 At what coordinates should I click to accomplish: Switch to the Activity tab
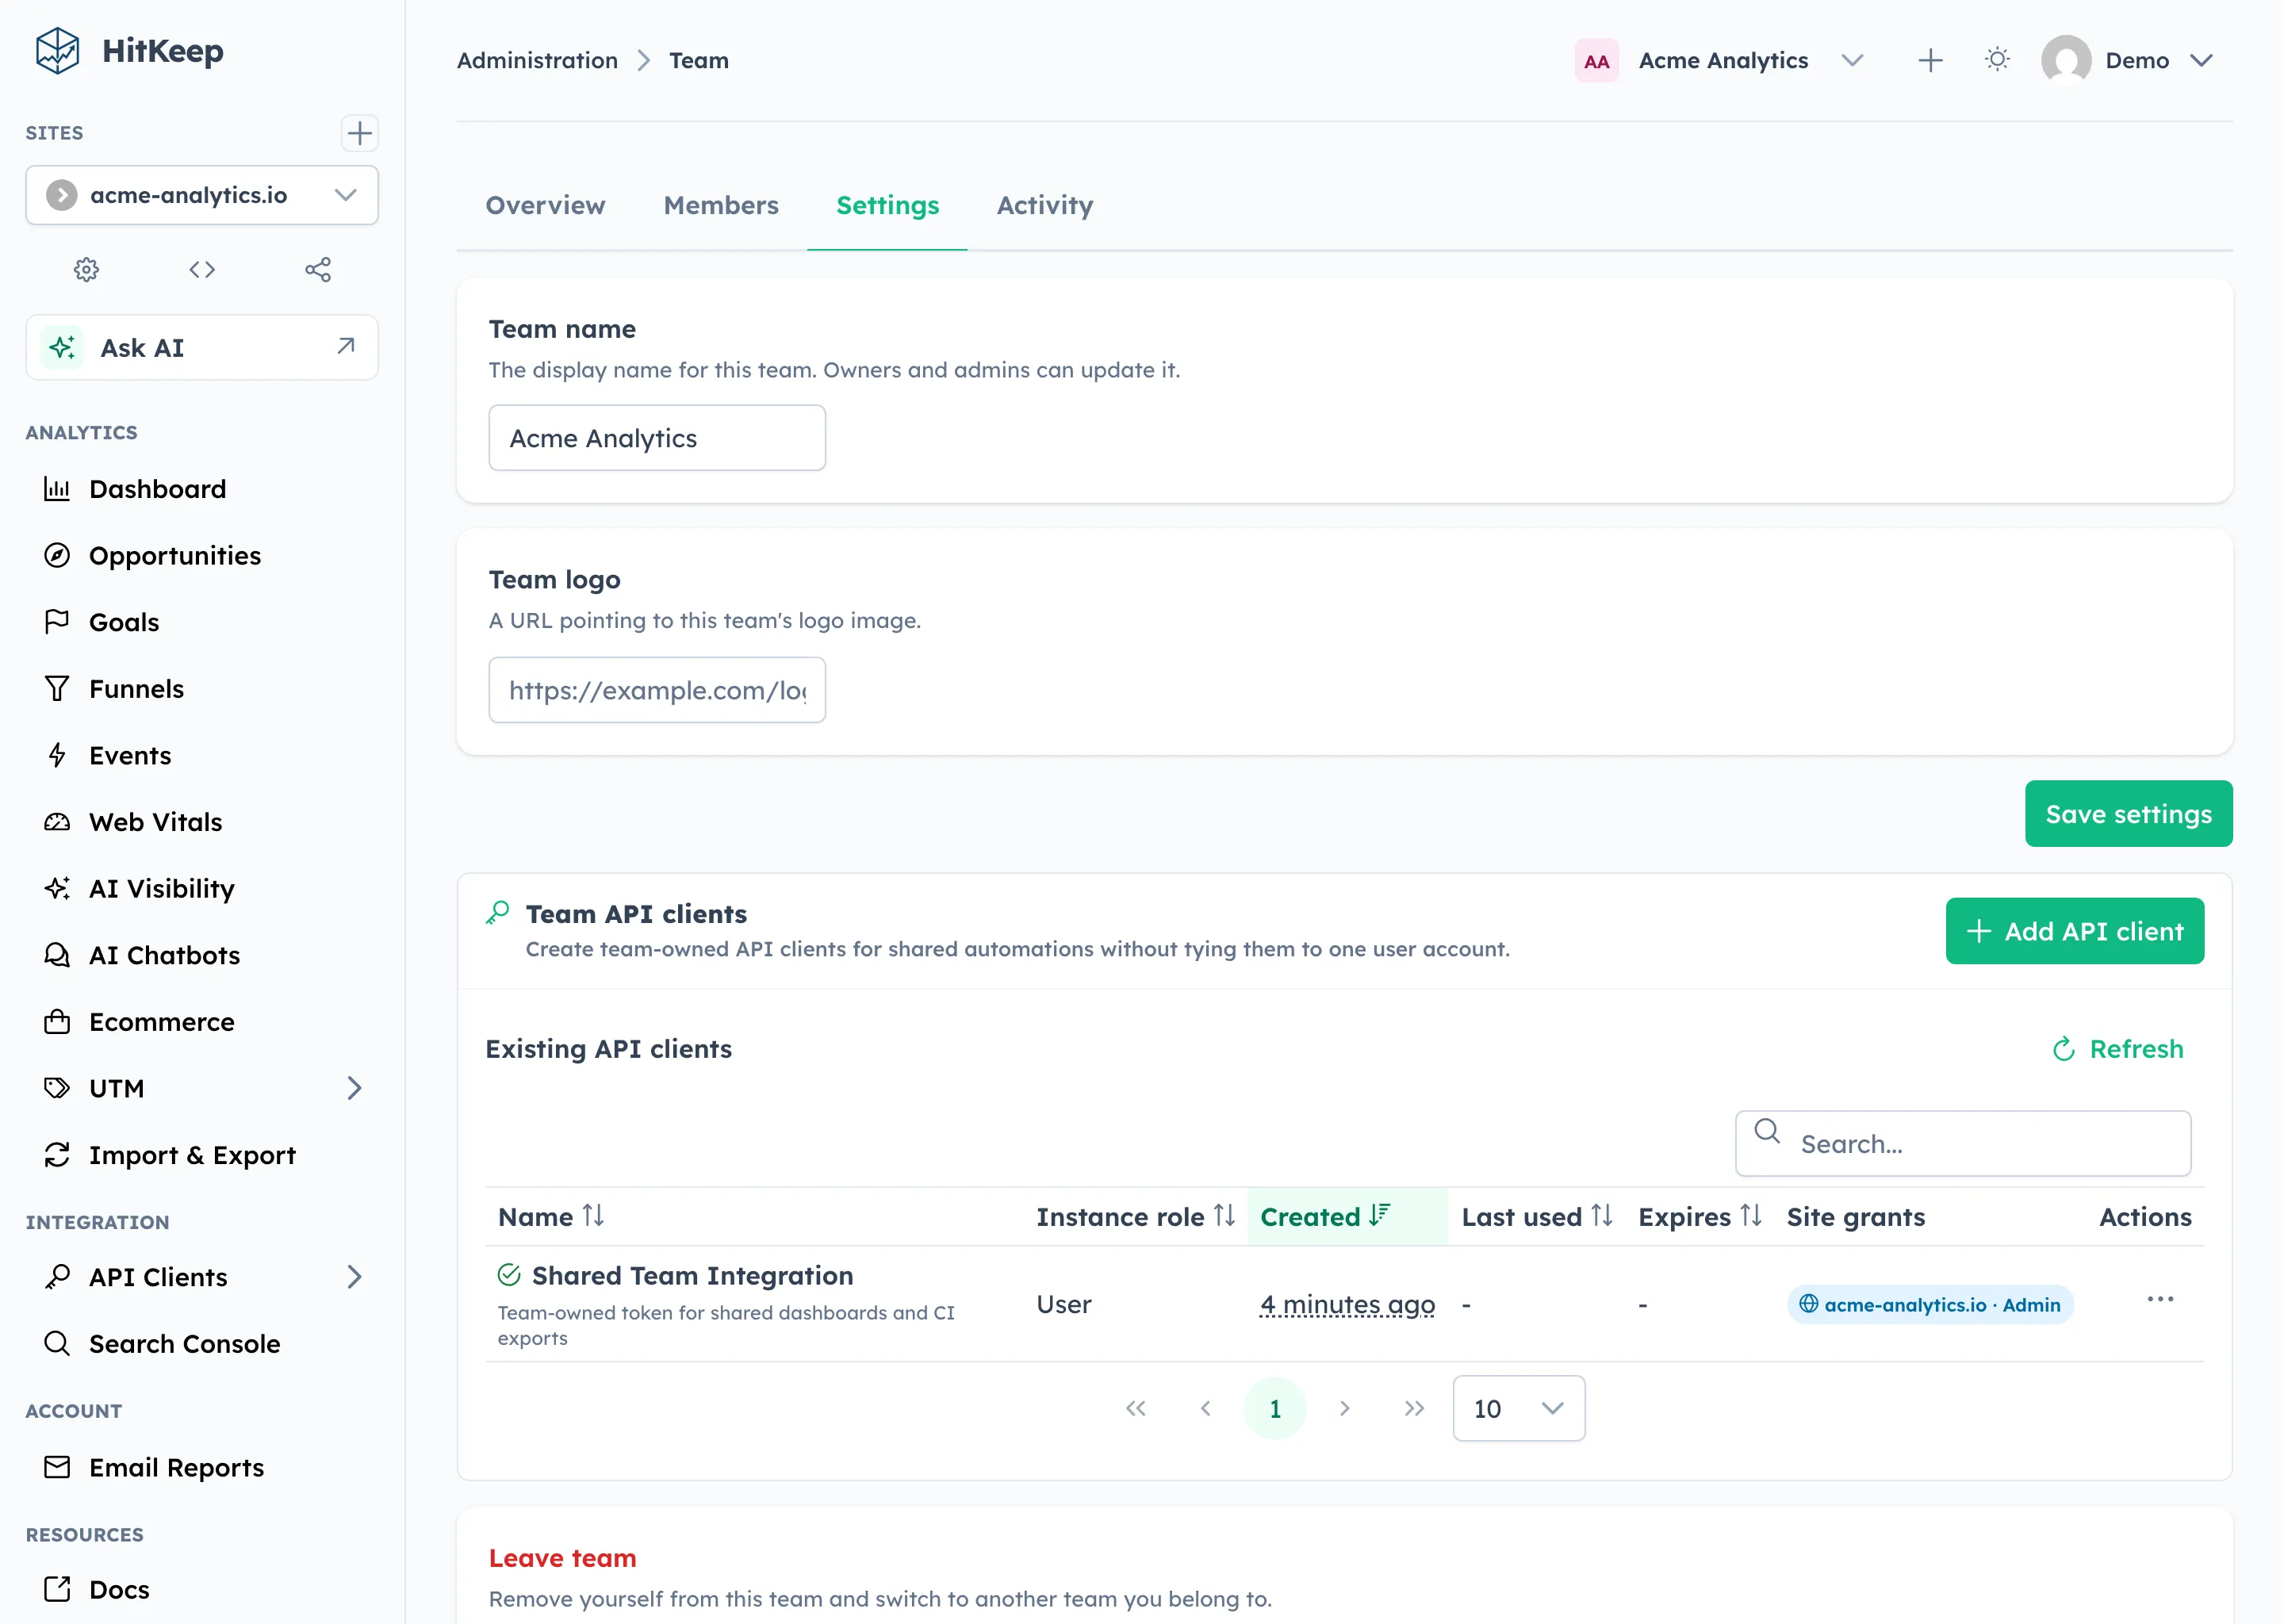(1045, 205)
